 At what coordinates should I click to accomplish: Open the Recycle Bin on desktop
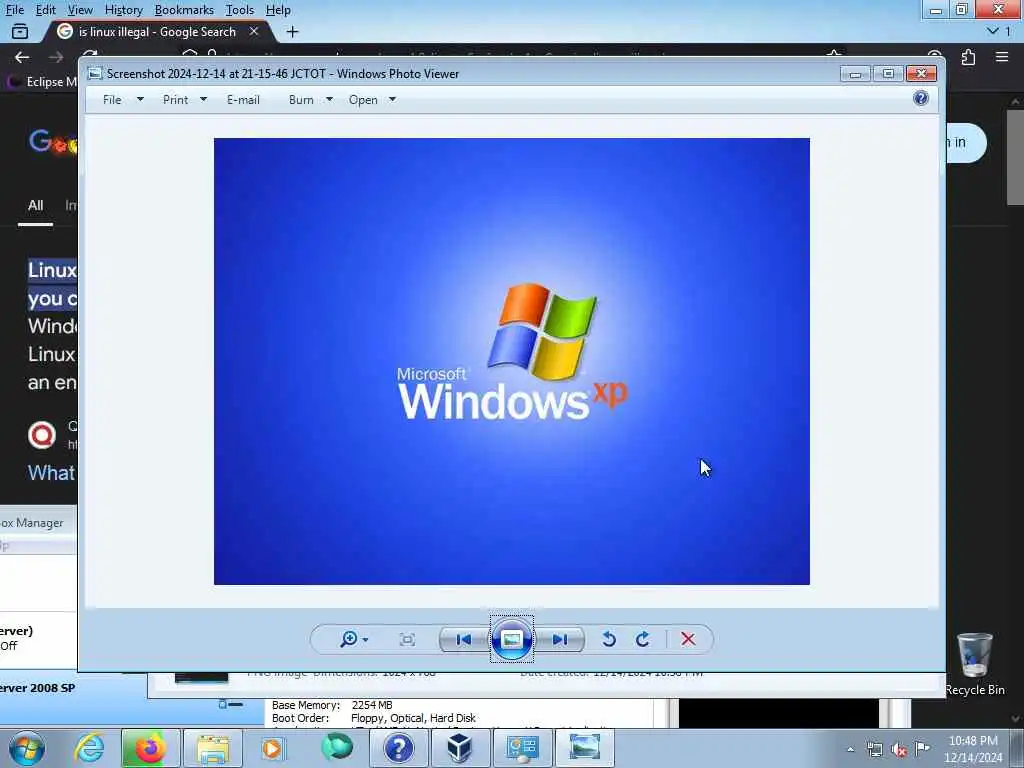(974, 664)
